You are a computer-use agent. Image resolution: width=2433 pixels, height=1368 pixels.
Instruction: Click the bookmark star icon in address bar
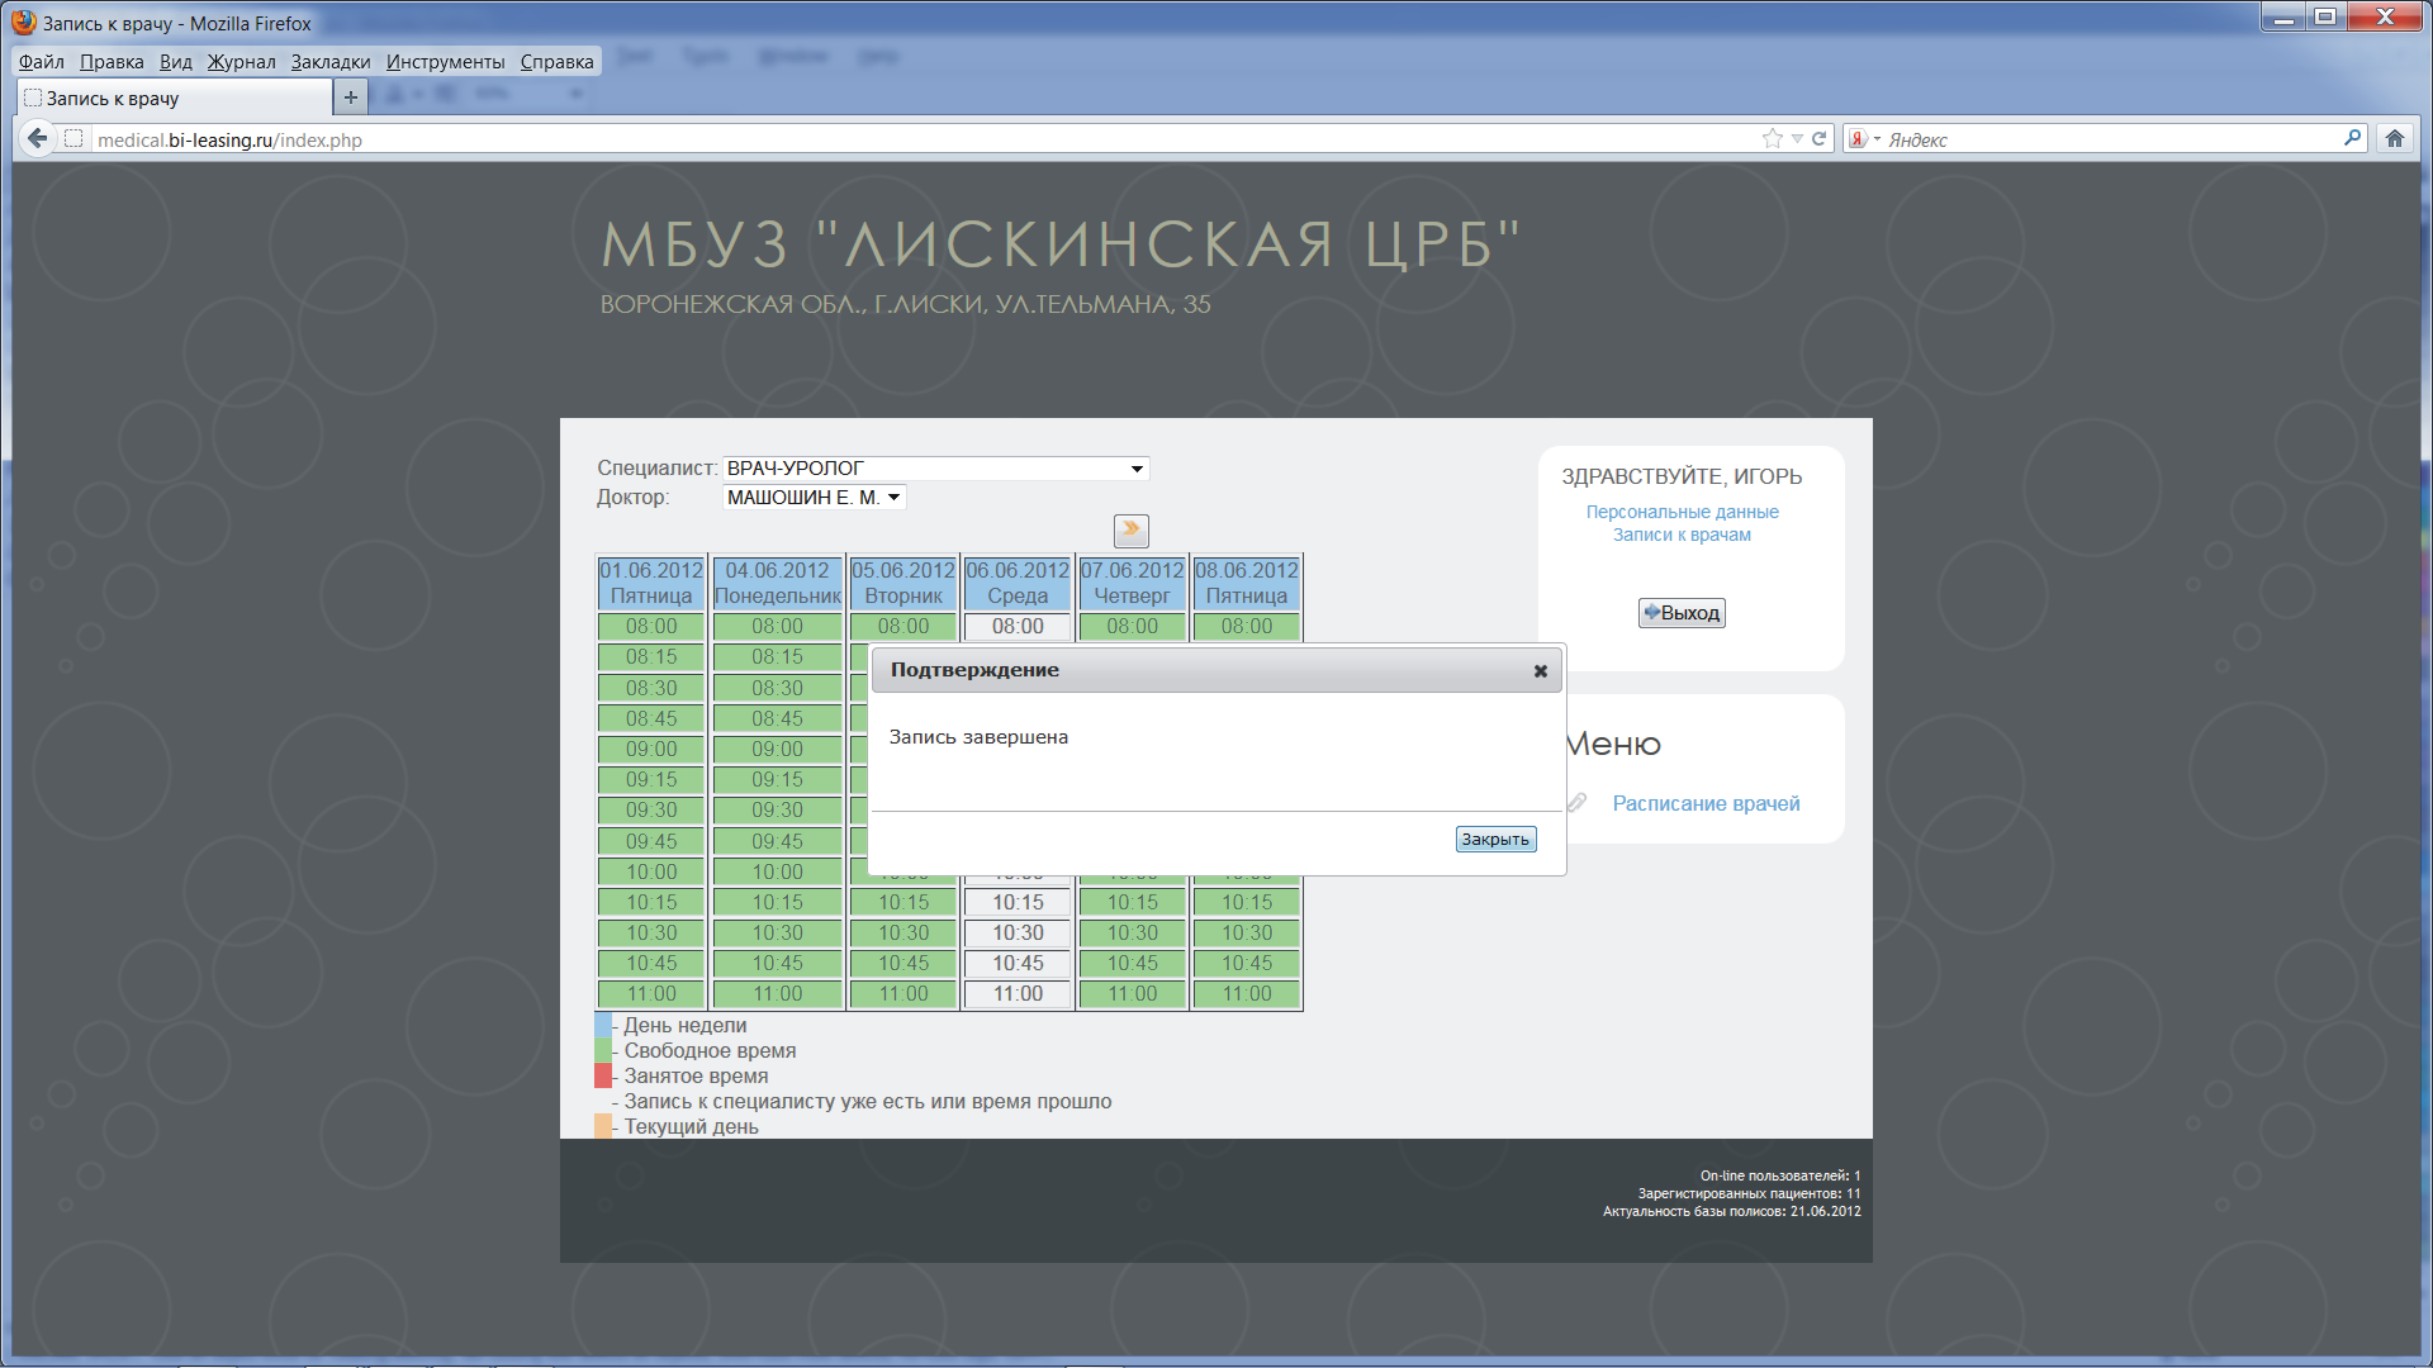(1772, 139)
